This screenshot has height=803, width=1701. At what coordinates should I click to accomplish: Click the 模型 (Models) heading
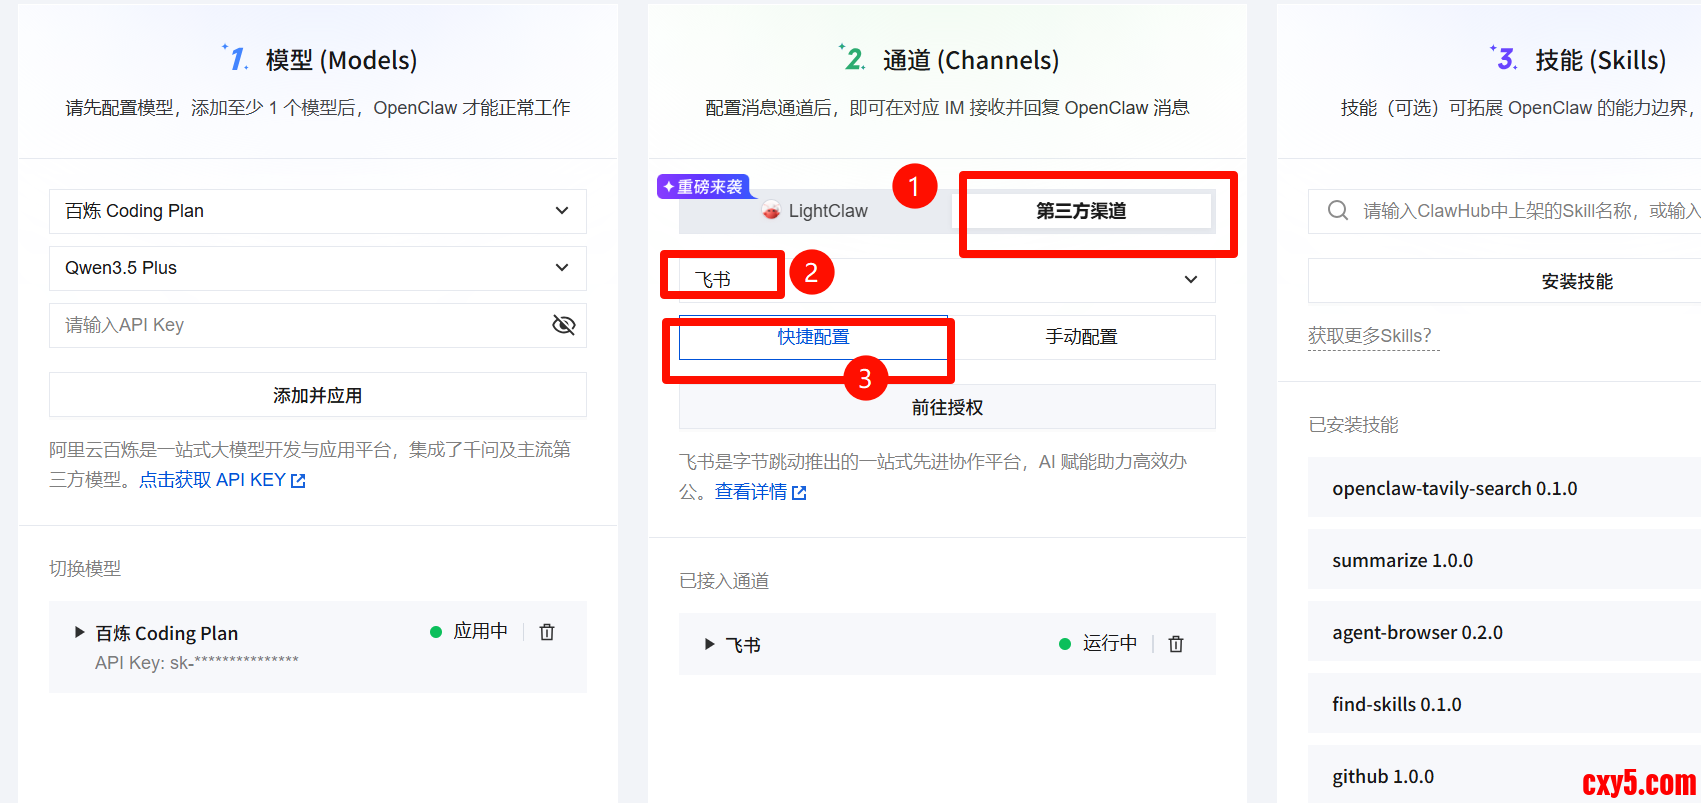[341, 60]
